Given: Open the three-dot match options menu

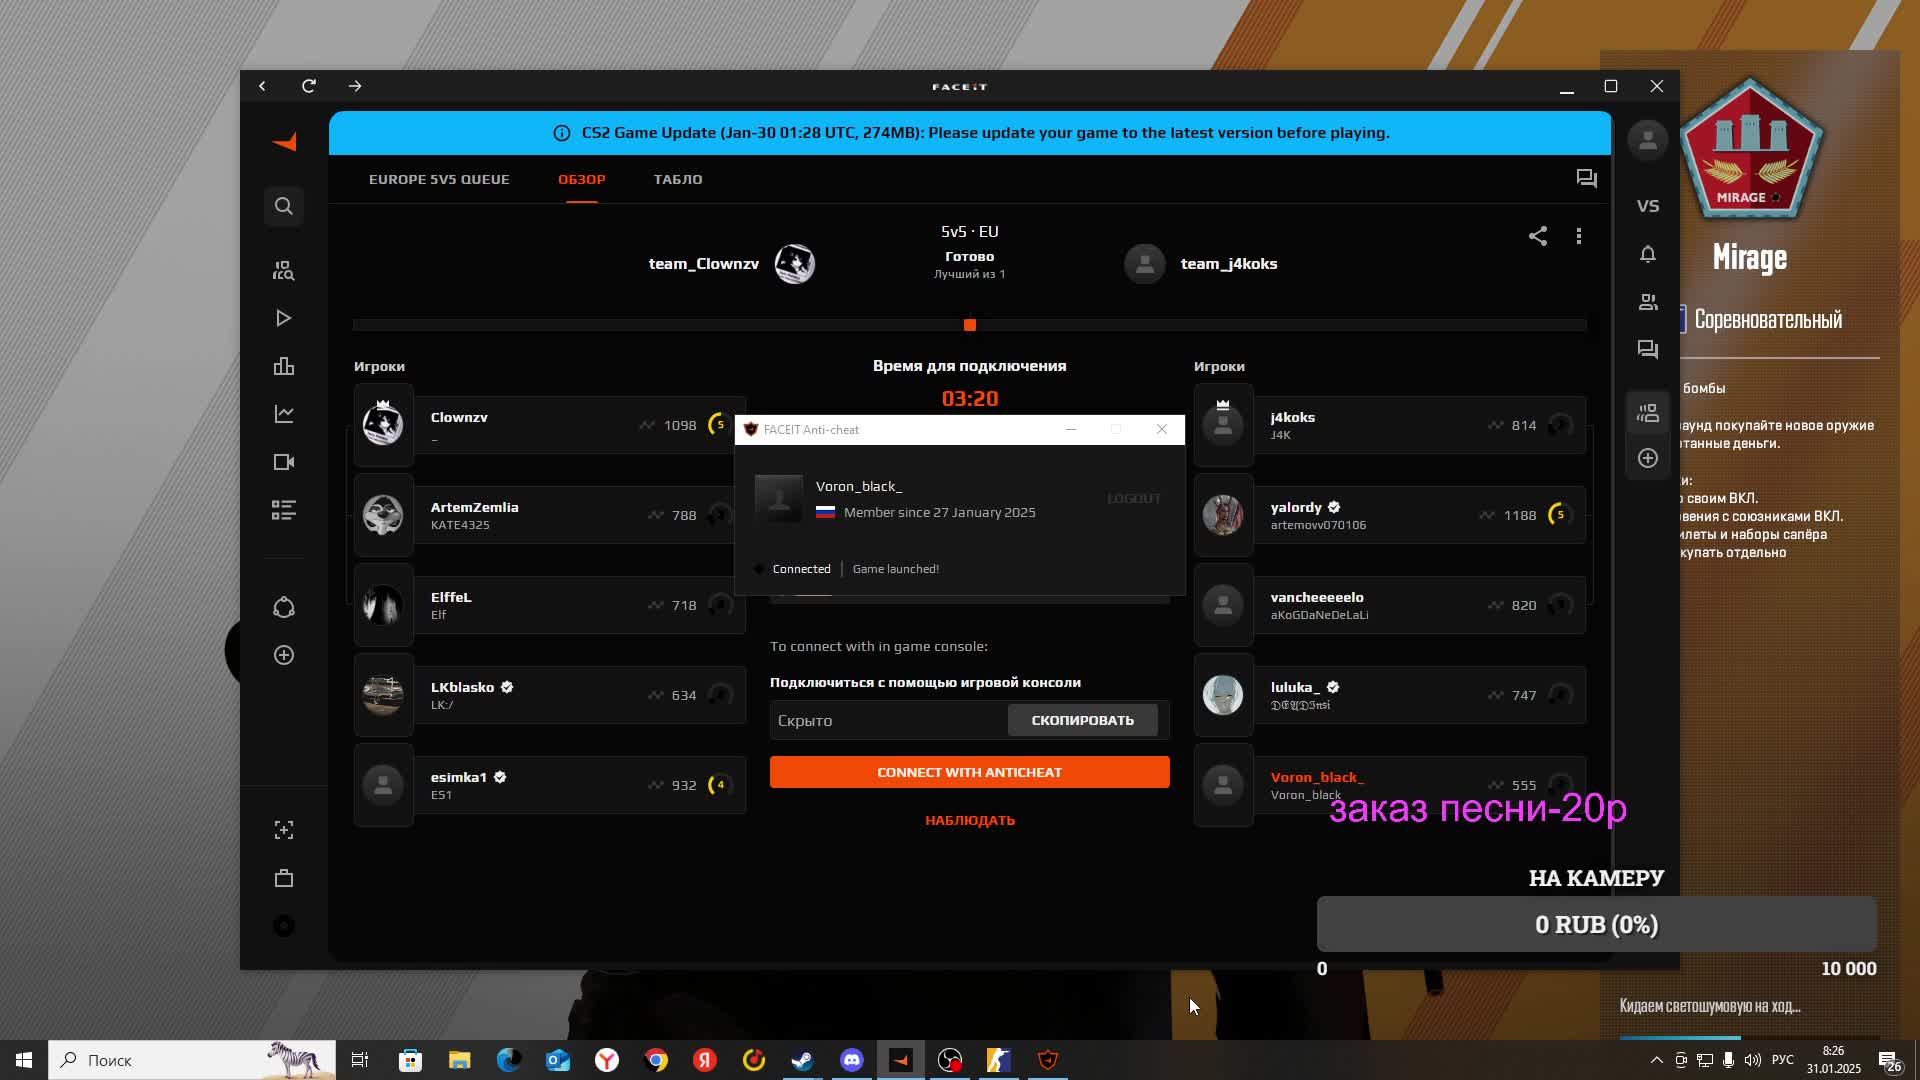Looking at the screenshot, I should [1579, 236].
